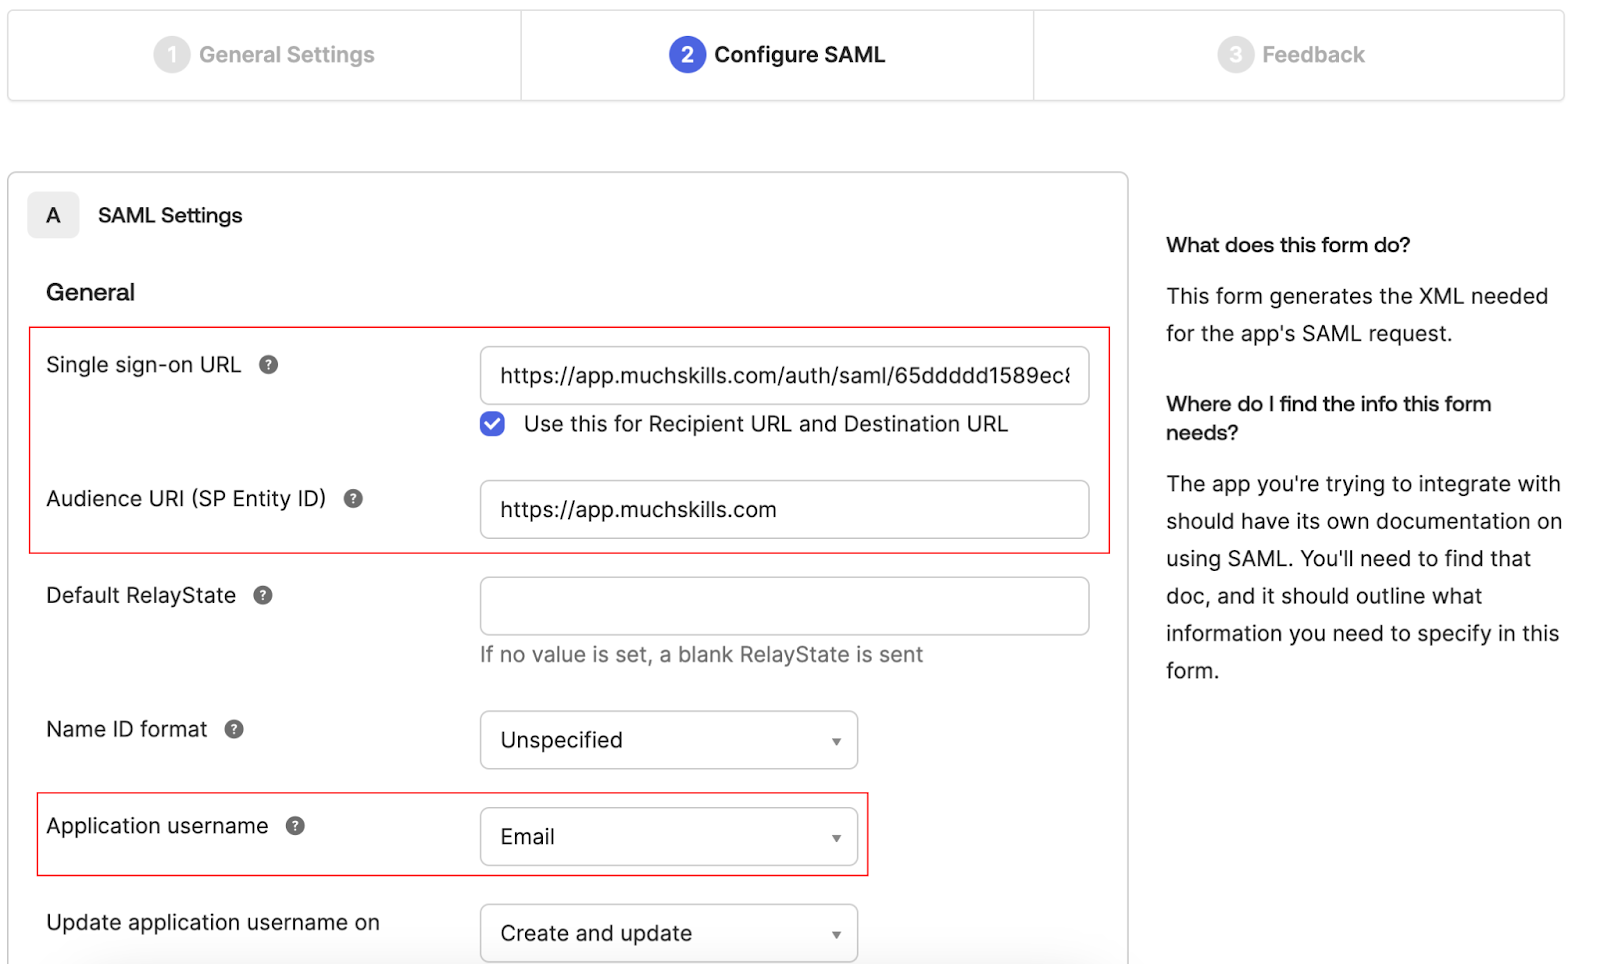Open help icon beside Audience URI
Viewport: 1600px width, 964px height.
pyautogui.click(x=353, y=499)
